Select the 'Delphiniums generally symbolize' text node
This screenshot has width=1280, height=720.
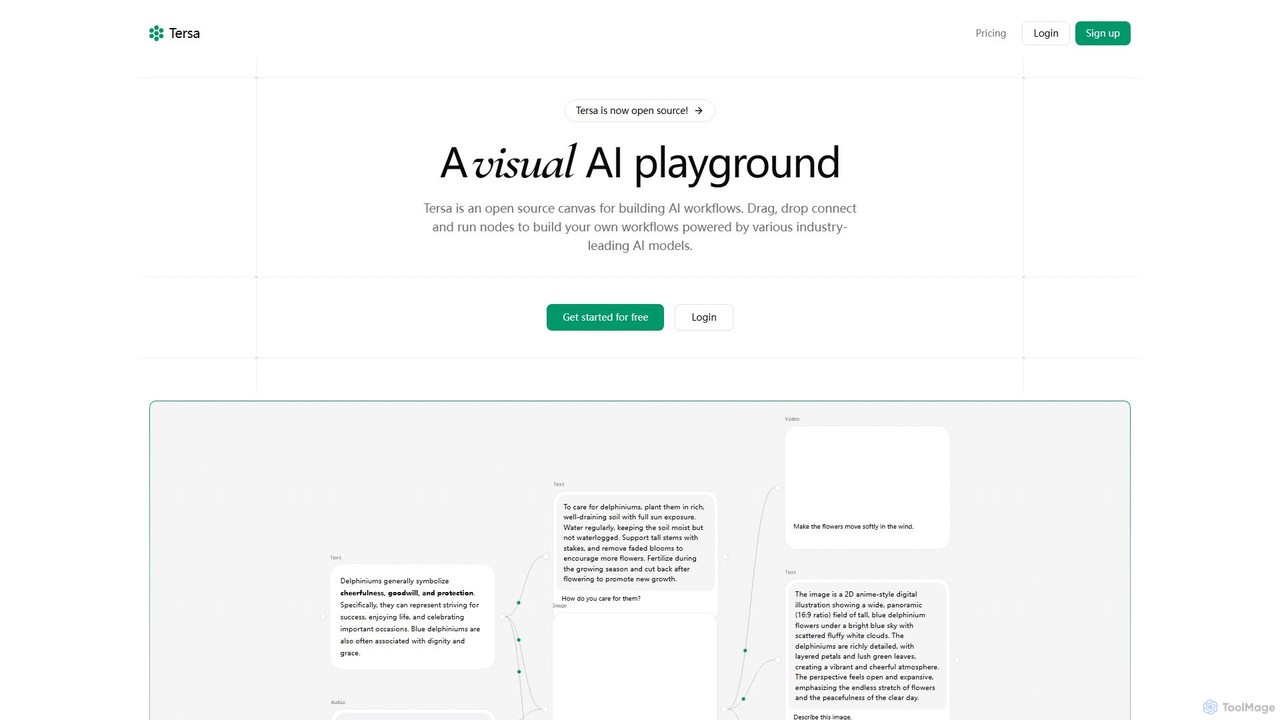coord(412,617)
